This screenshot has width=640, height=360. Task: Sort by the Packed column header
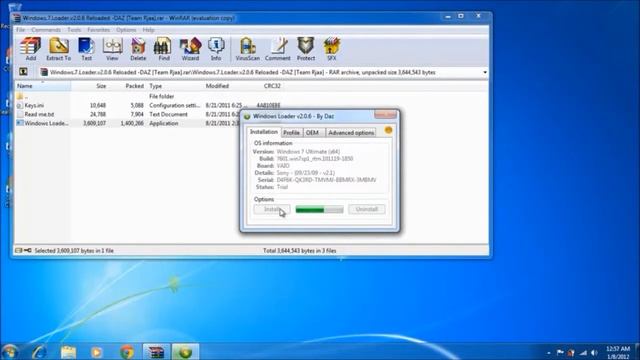tap(127, 86)
